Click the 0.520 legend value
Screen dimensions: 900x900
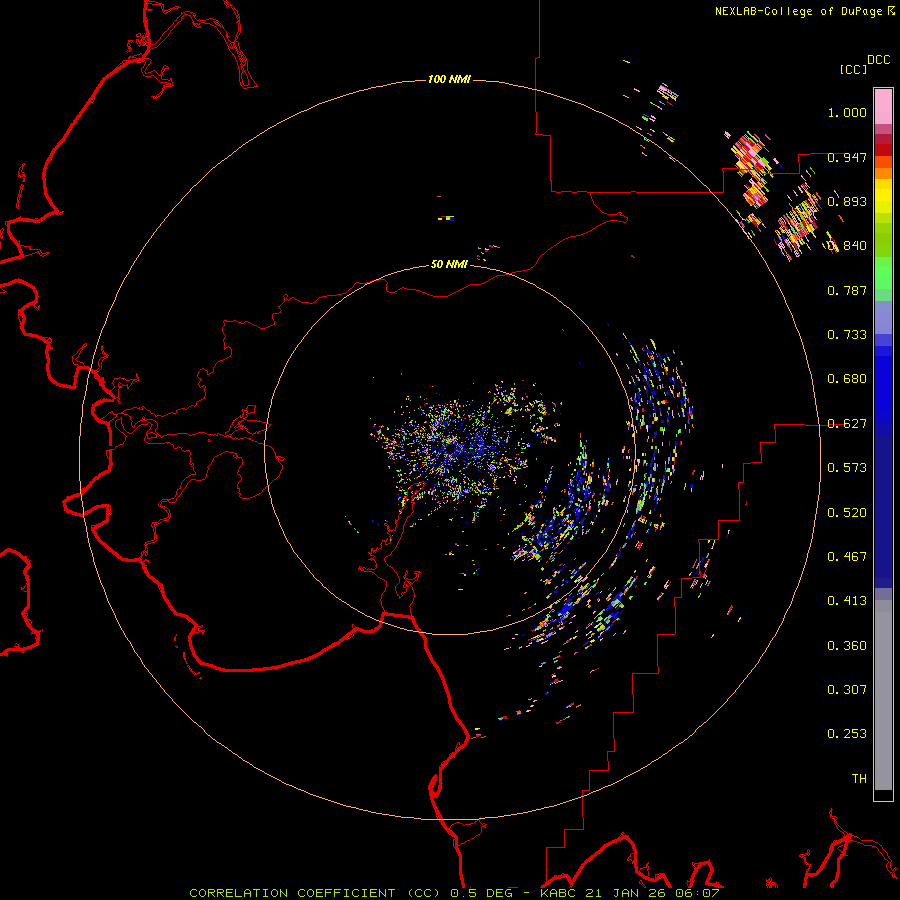click(847, 513)
